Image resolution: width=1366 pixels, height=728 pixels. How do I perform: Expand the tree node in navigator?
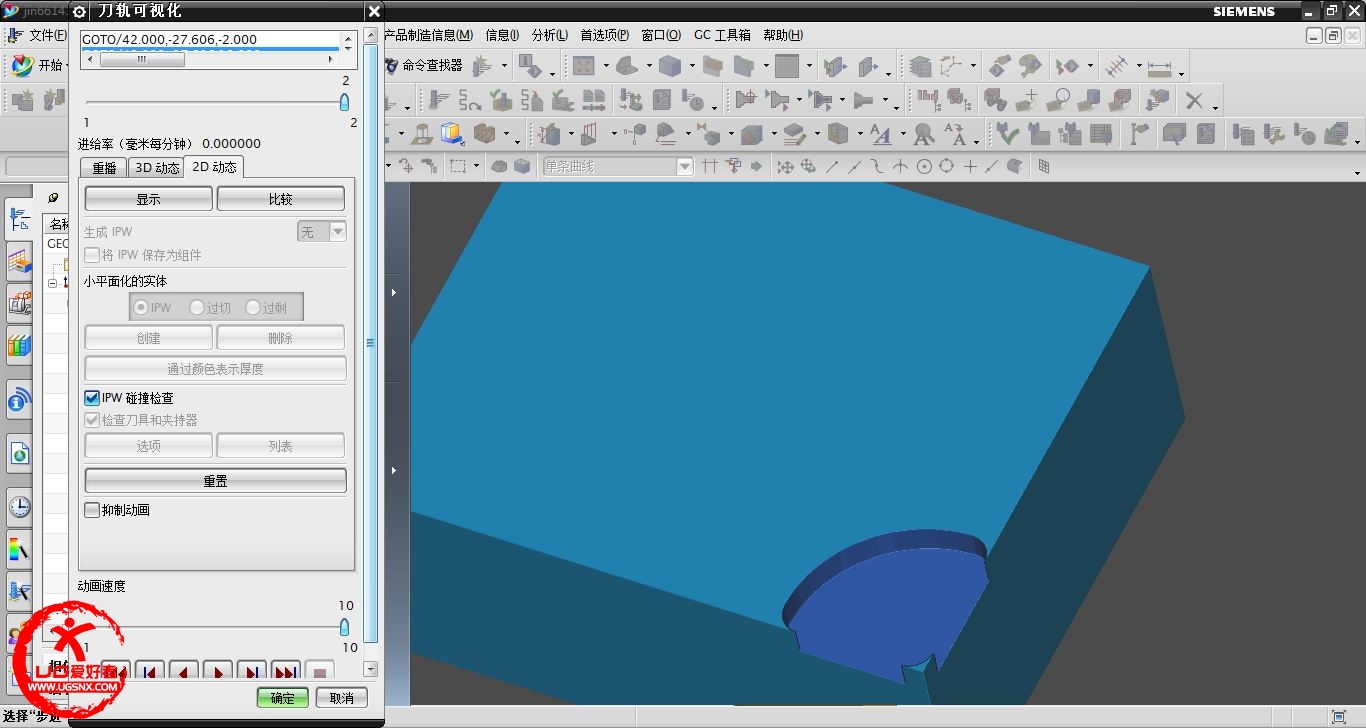click(52, 283)
